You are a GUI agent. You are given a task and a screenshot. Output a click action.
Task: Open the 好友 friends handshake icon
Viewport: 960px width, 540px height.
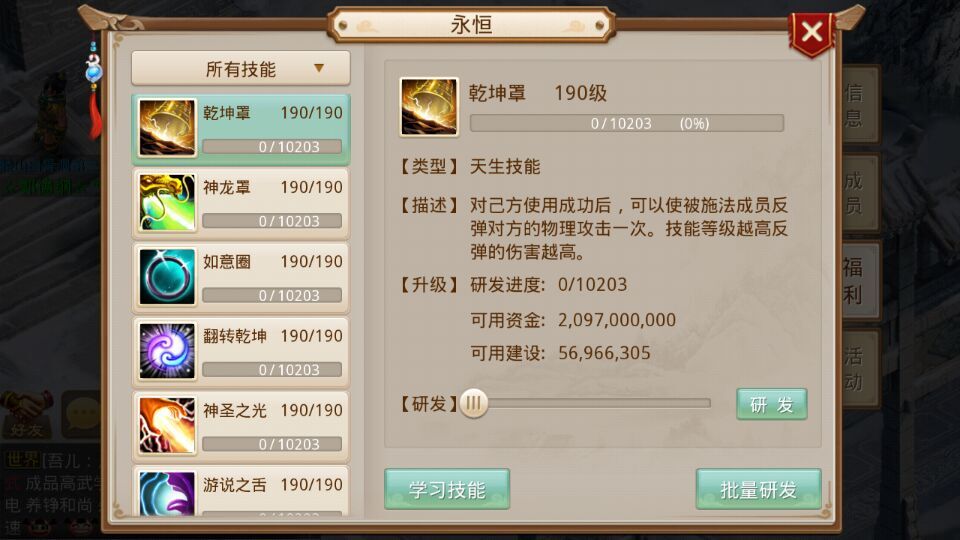pos(26,414)
